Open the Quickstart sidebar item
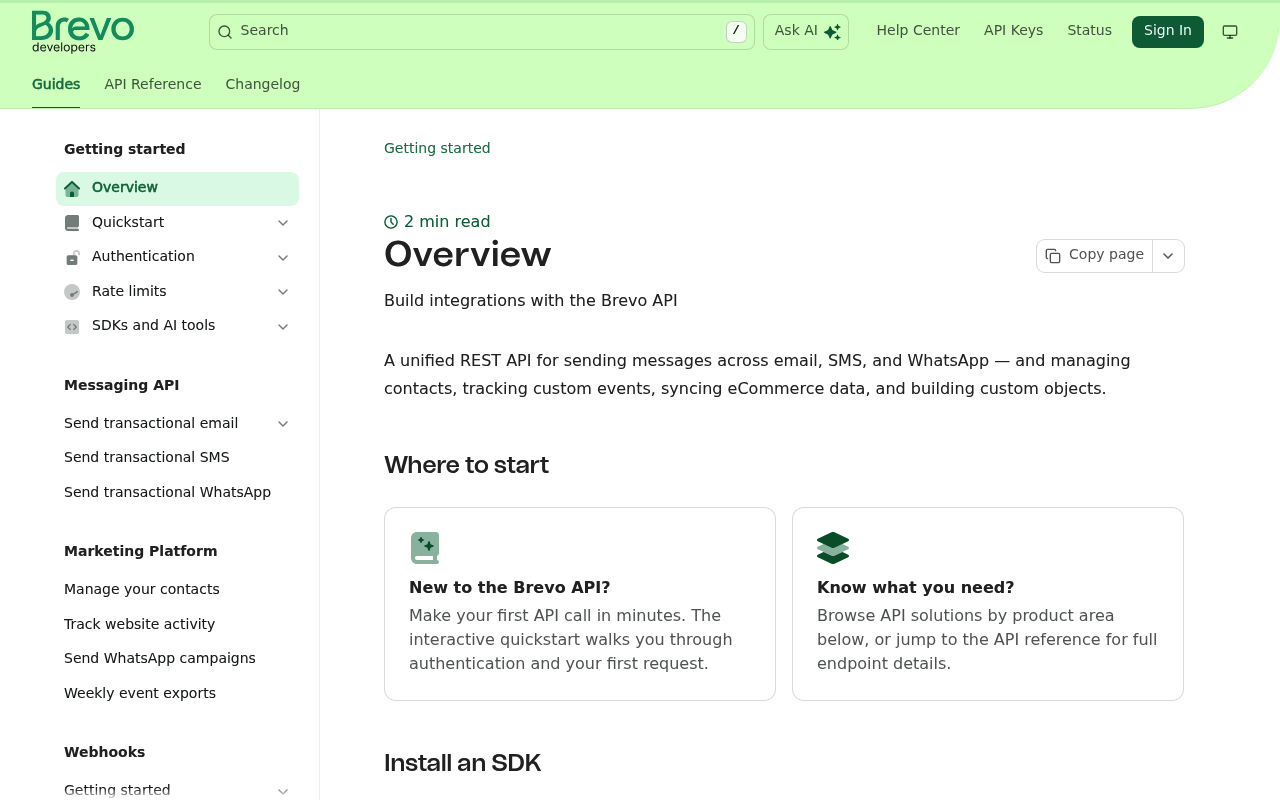This screenshot has height=800, width=1280. 177,223
